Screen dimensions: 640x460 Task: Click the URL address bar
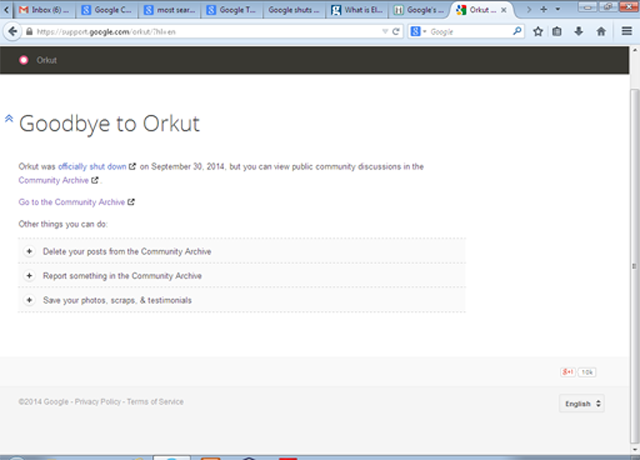(x=204, y=31)
